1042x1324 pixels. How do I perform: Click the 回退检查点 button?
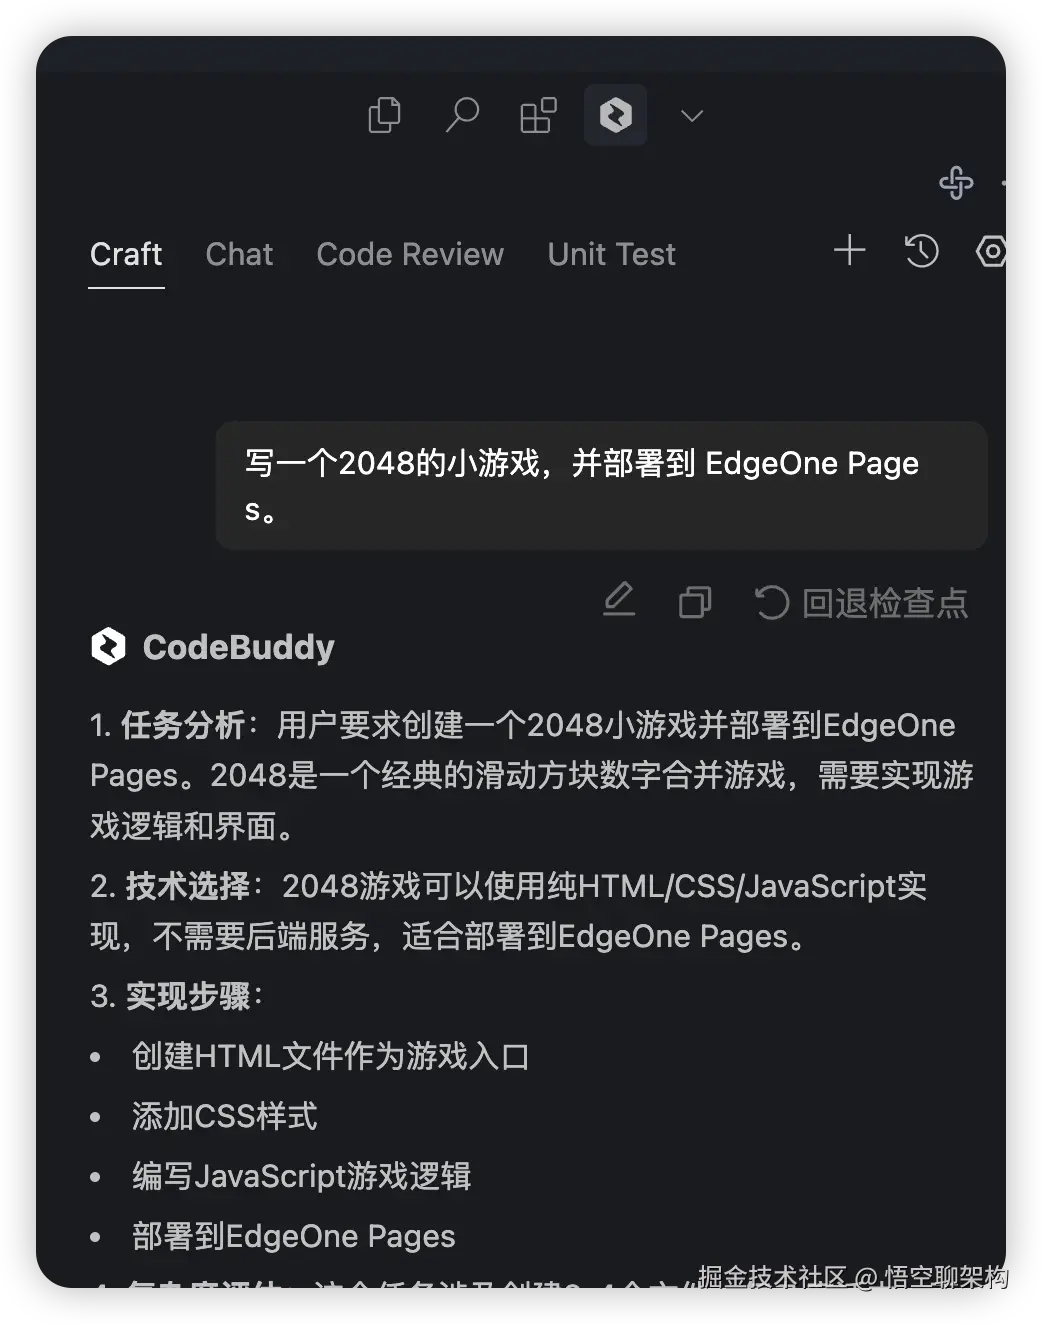tap(861, 602)
